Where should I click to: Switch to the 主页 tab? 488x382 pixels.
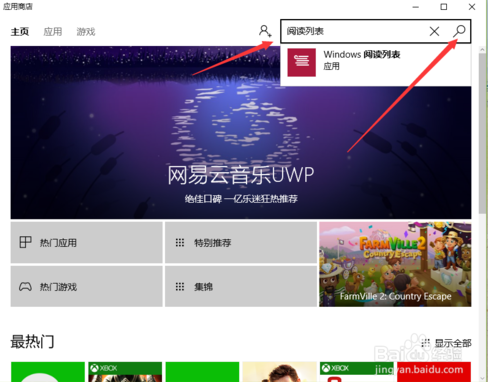[x=20, y=32]
